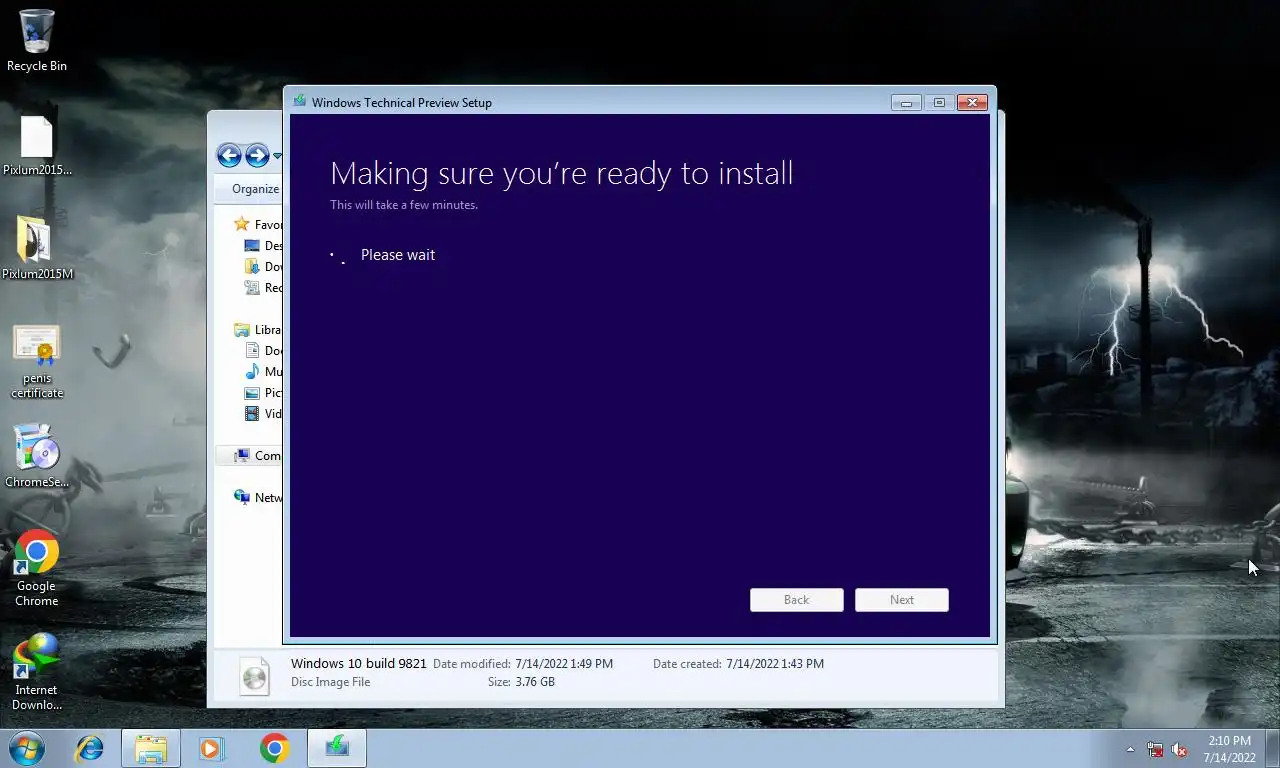Screen dimensions: 1280x768
Task: Select Recent Places under Favorites
Action: [264, 288]
